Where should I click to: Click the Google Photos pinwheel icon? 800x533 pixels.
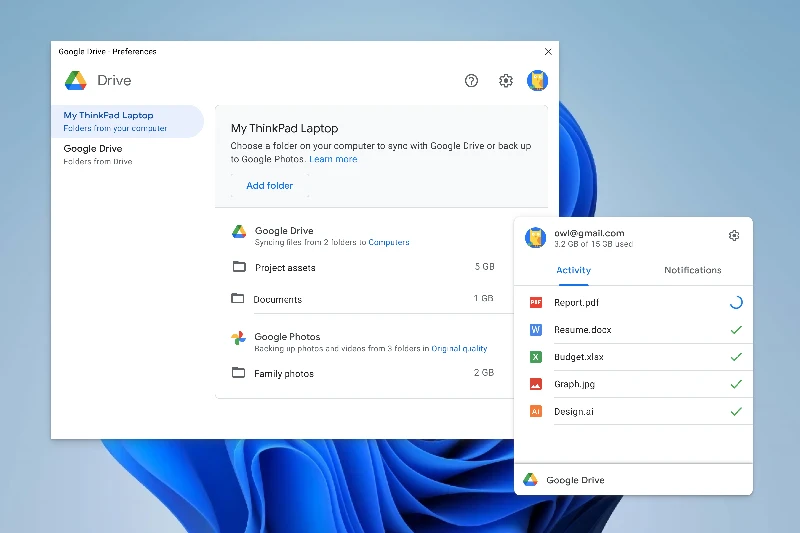click(239, 338)
